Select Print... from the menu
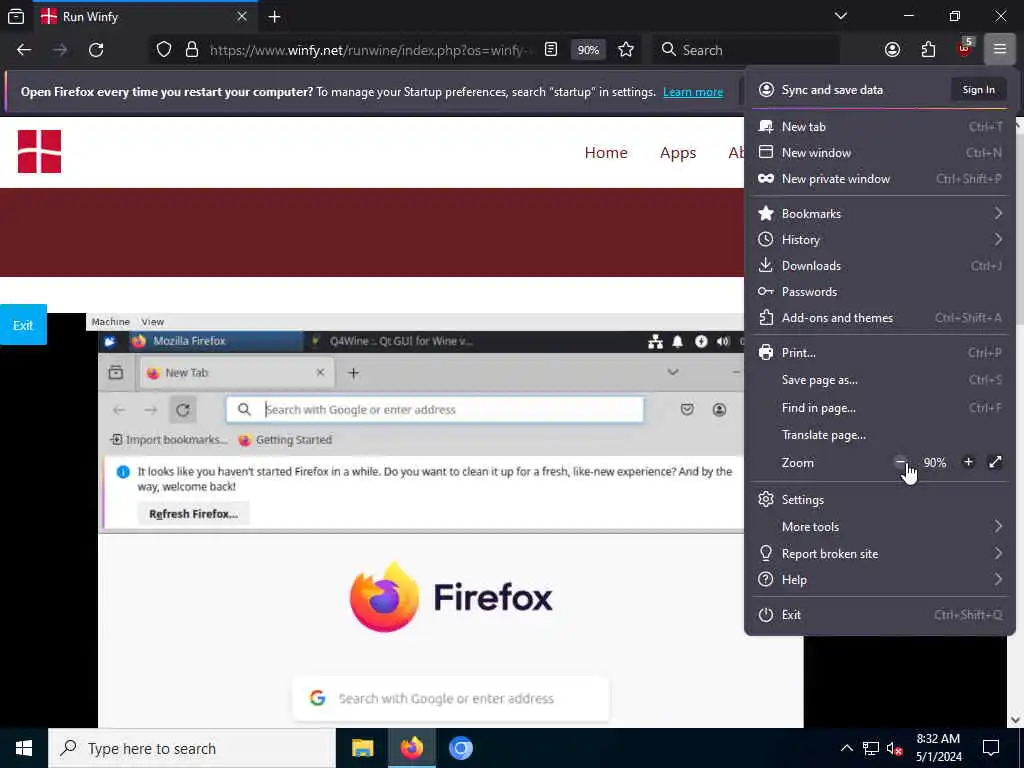The image size is (1024, 768). coord(880,353)
